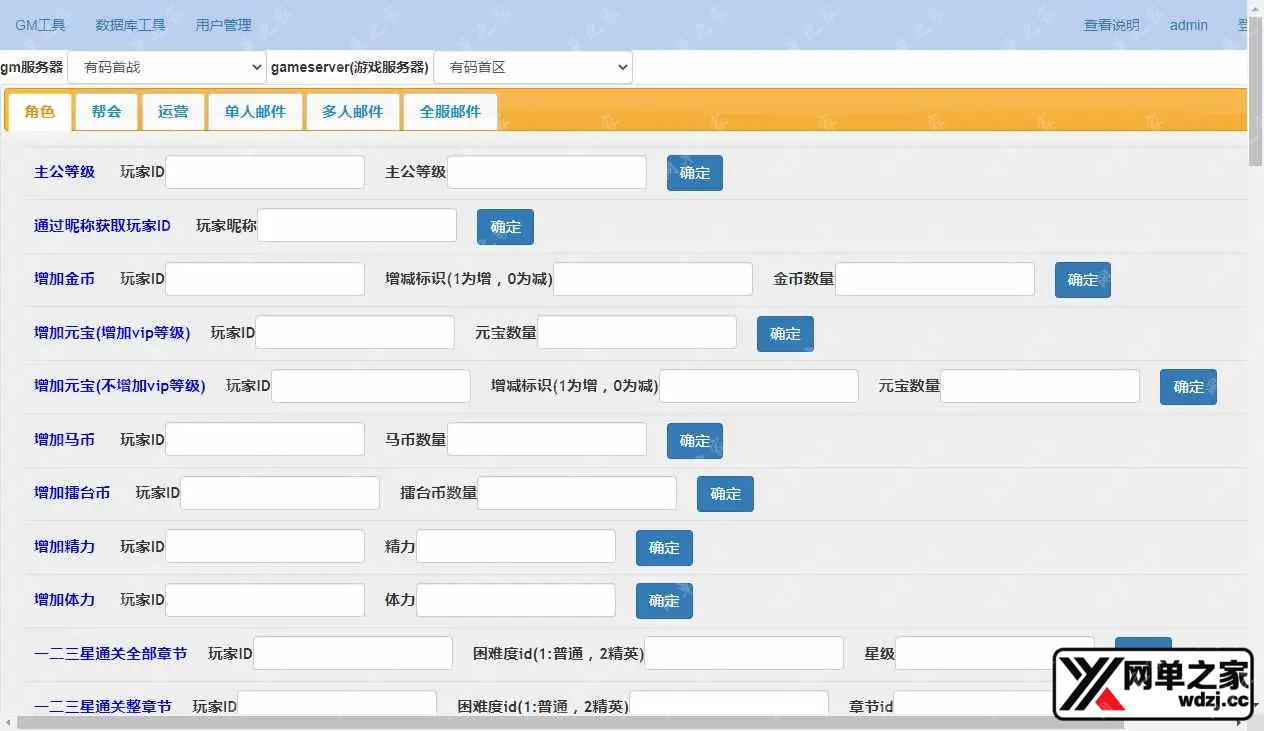The image size is (1264, 731).
Task: Go to the 多人邮件 tab
Action: (x=352, y=112)
